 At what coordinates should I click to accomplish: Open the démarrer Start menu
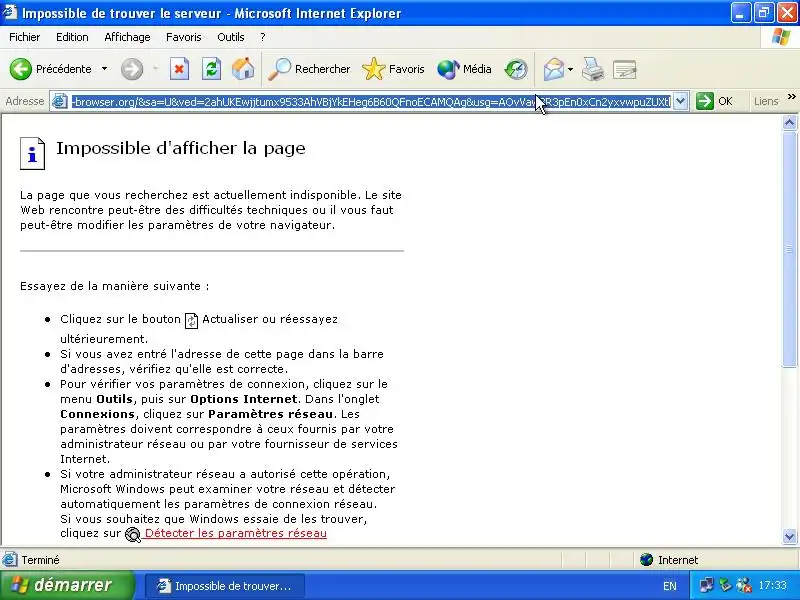(66, 585)
